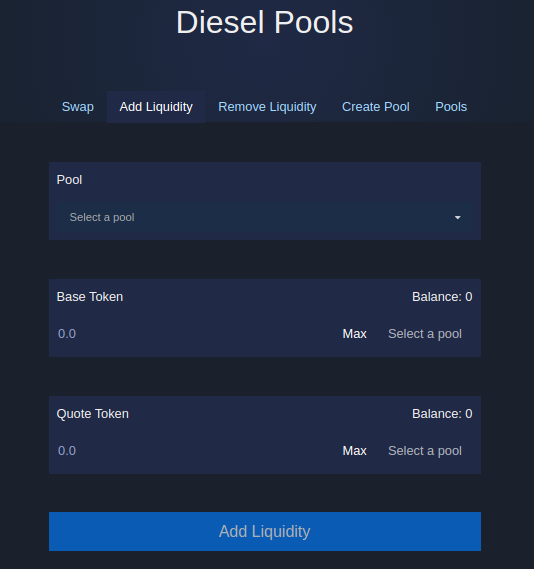Open the 'Select a pool' dropdown field
This screenshot has width=534, height=569.
(x=265, y=217)
